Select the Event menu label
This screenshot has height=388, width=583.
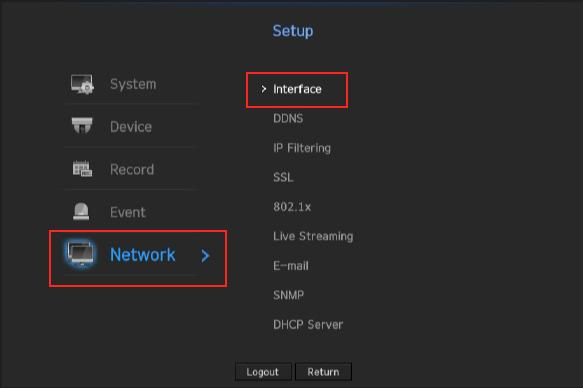click(x=128, y=212)
